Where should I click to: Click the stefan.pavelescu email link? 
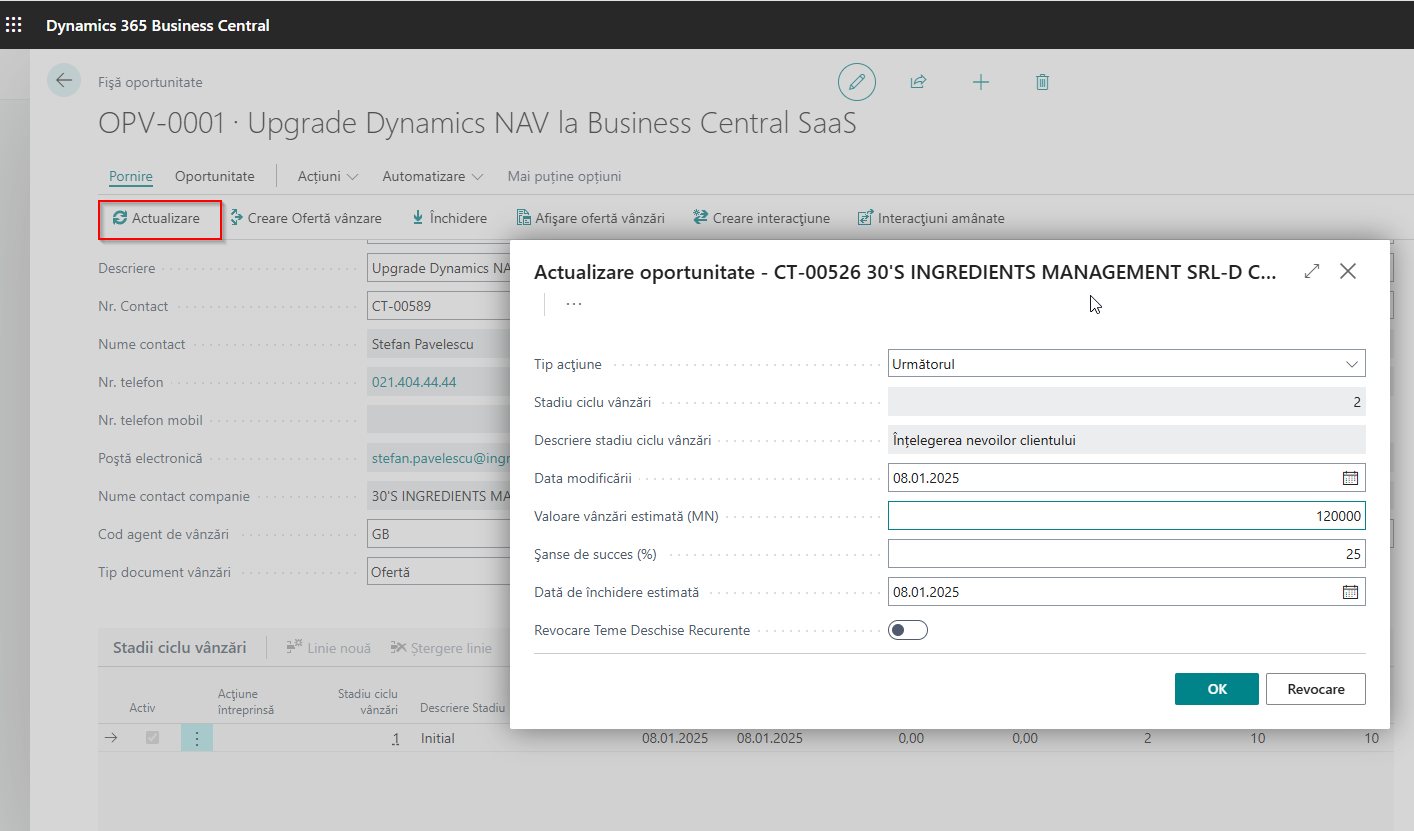click(x=440, y=458)
